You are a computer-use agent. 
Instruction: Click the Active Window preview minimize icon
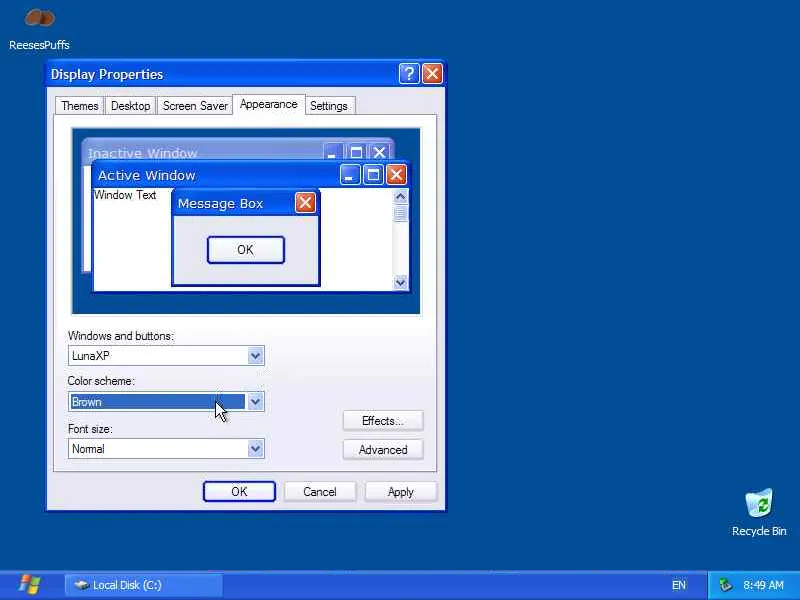[x=350, y=175]
